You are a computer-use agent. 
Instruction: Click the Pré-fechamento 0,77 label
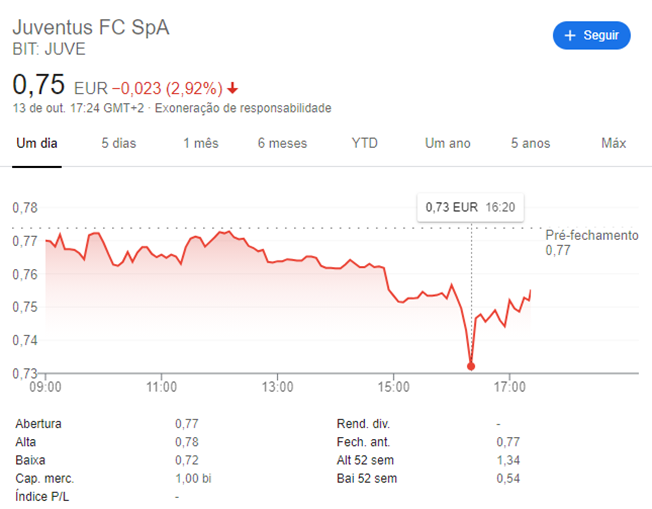590,242
